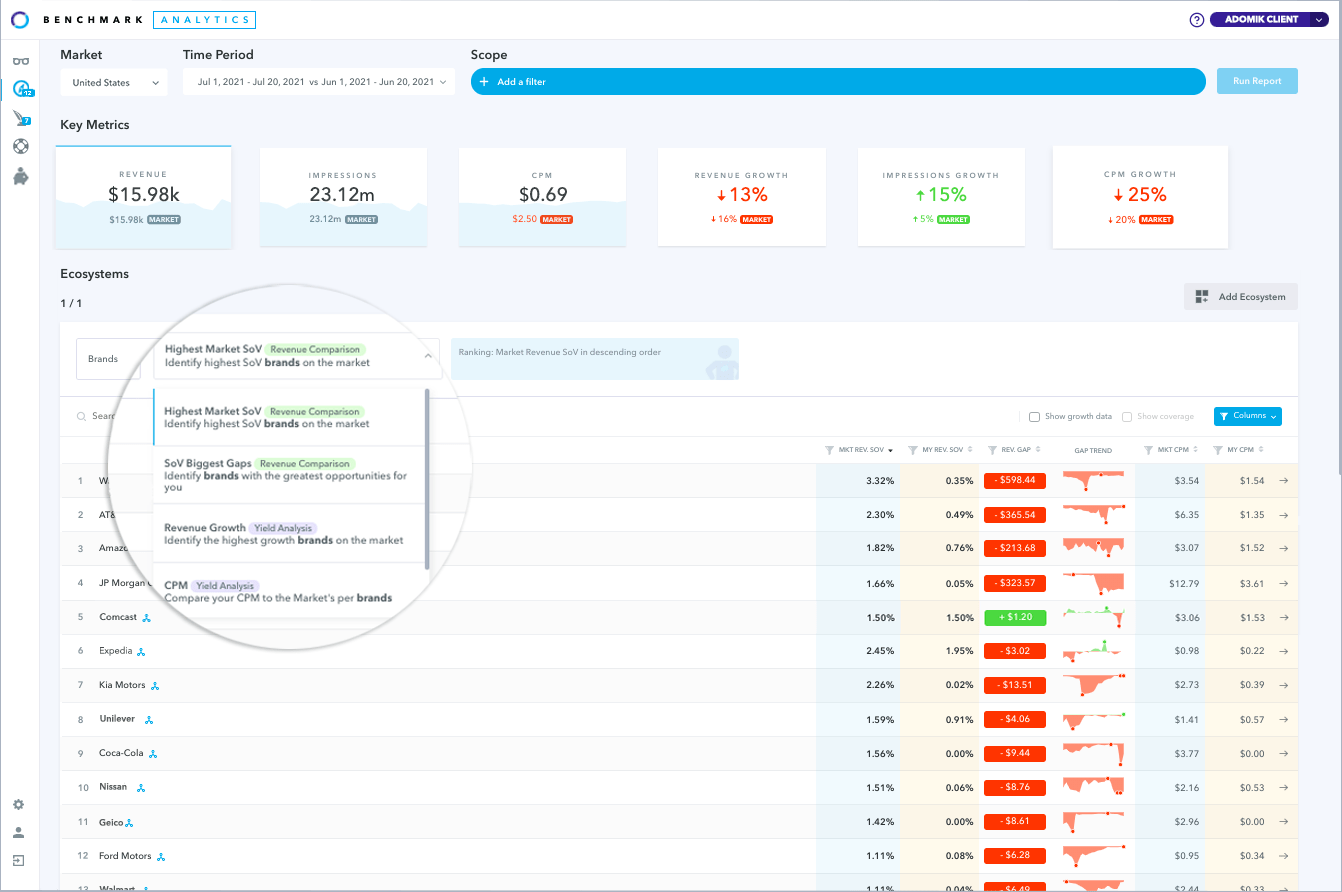Click the ecosystem icon next to Nissan
The width and height of the screenshot is (1342, 892).
point(141,787)
